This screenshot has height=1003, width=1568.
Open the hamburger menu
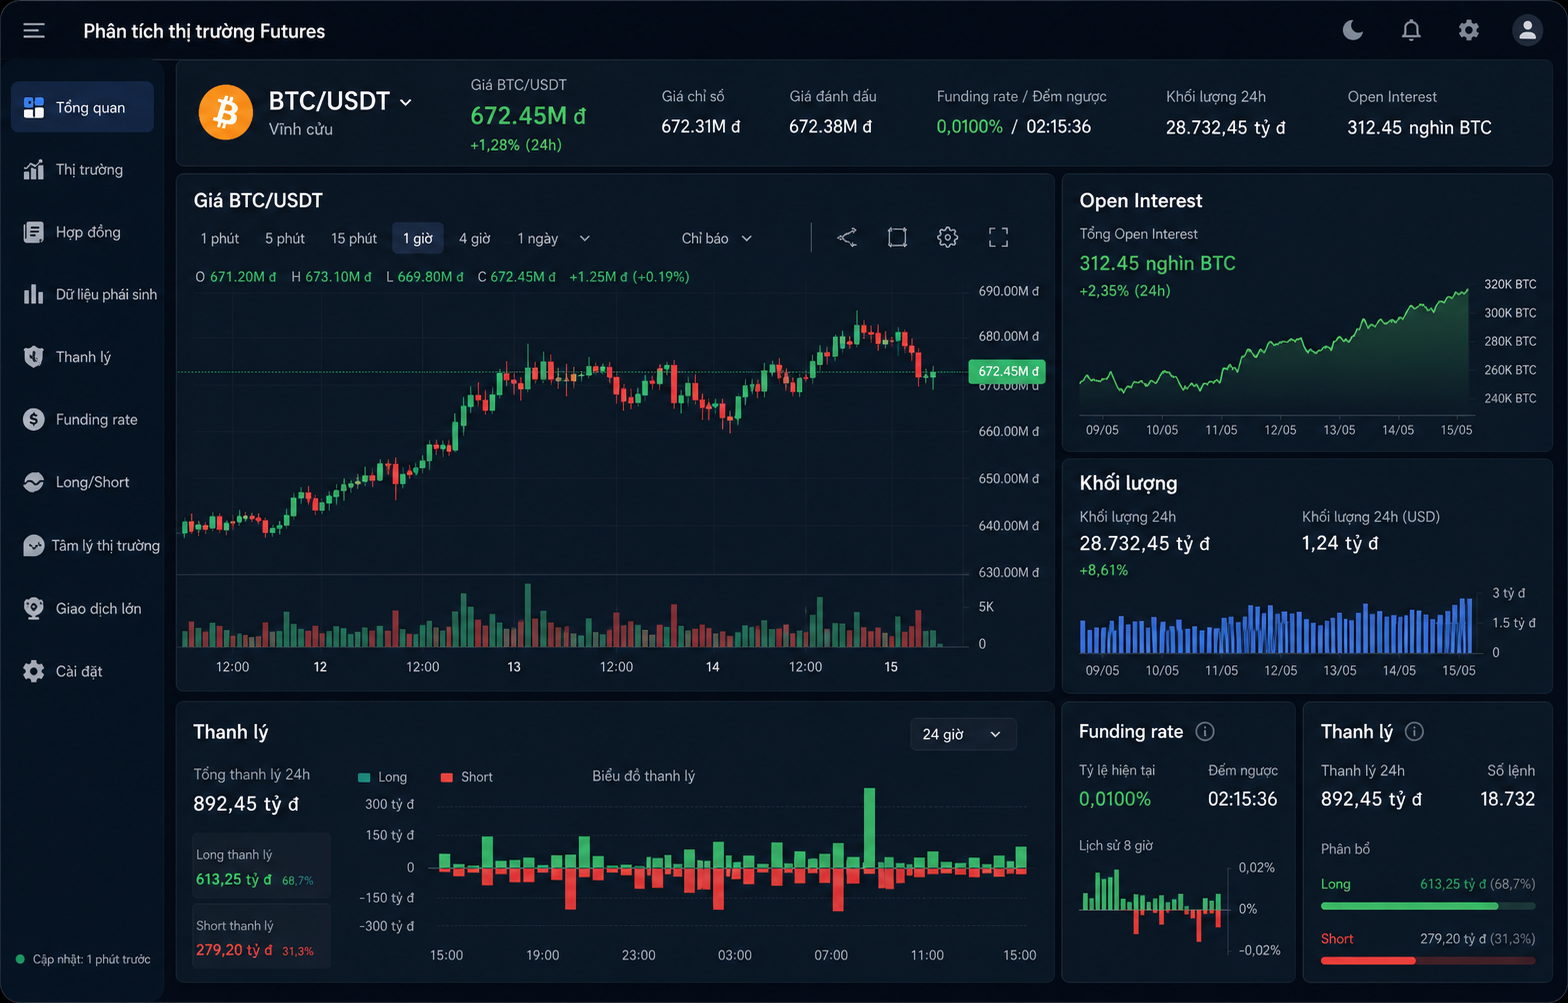click(34, 31)
